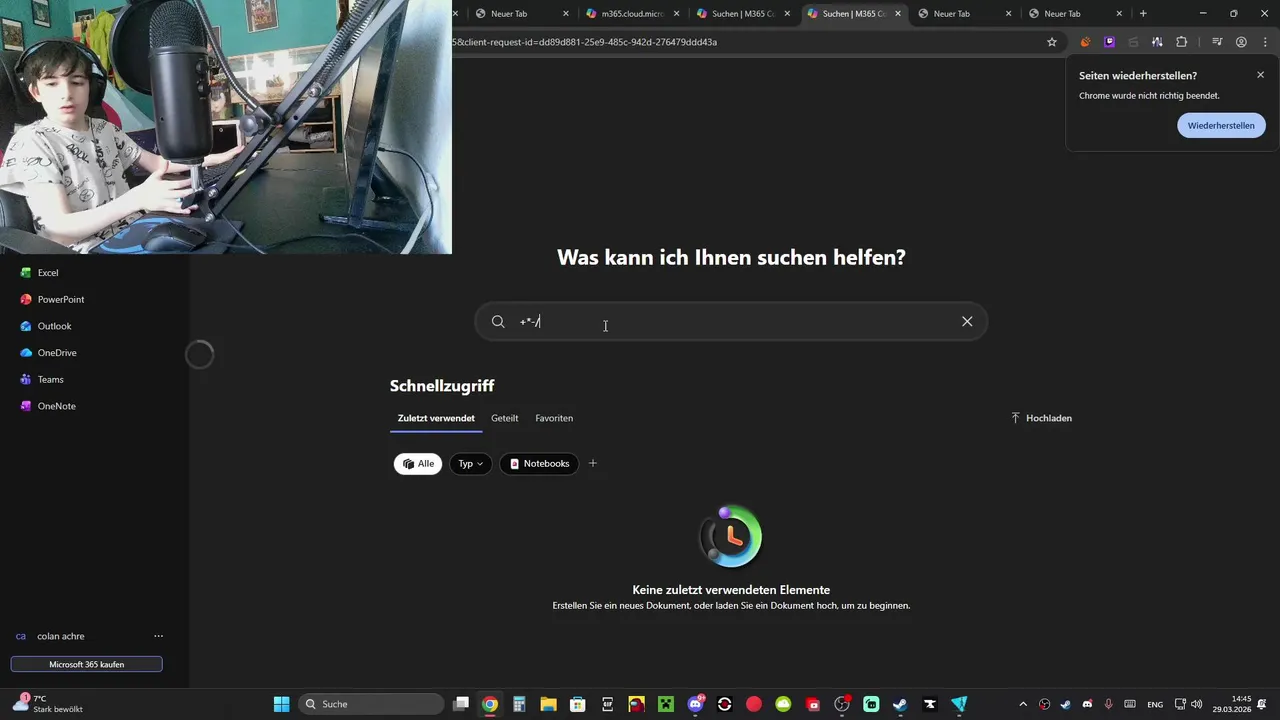Viewport: 1280px width, 720px height.
Task: Expand the Typ filter dropdown
Action: 470,464
